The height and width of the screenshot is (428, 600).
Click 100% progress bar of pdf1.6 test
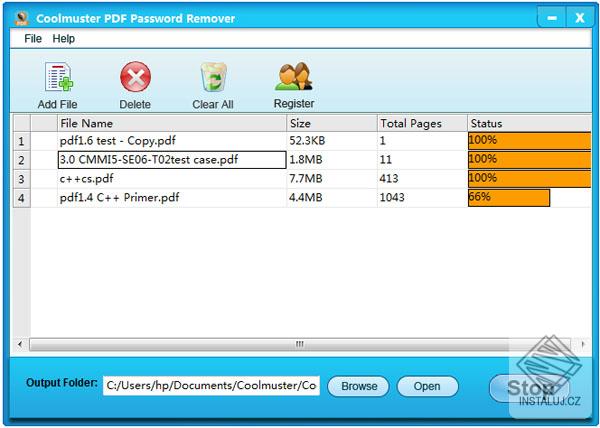click(x=530, y=141)
